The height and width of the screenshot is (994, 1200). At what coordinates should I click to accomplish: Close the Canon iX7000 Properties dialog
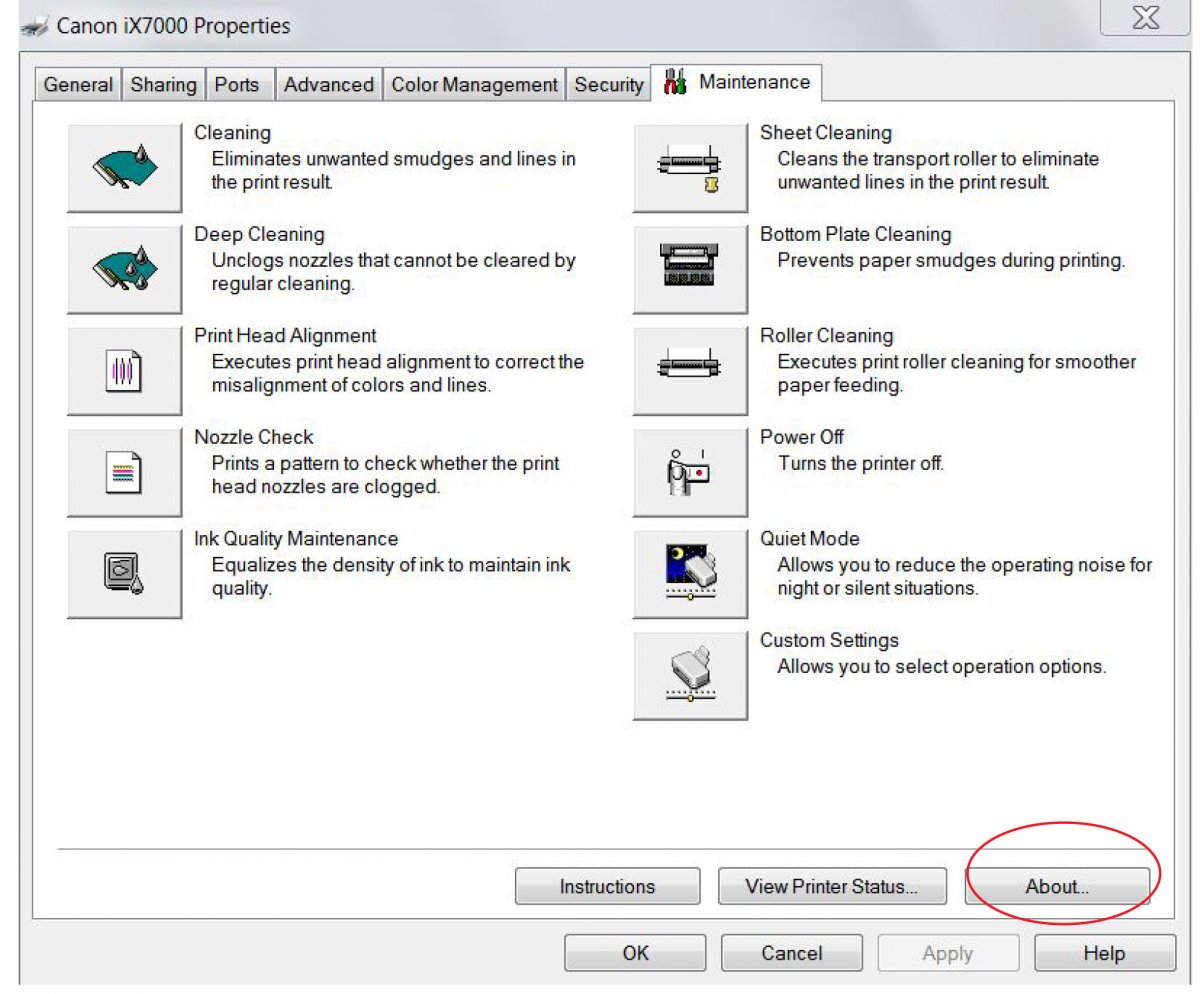click(x=1145, y=18)
